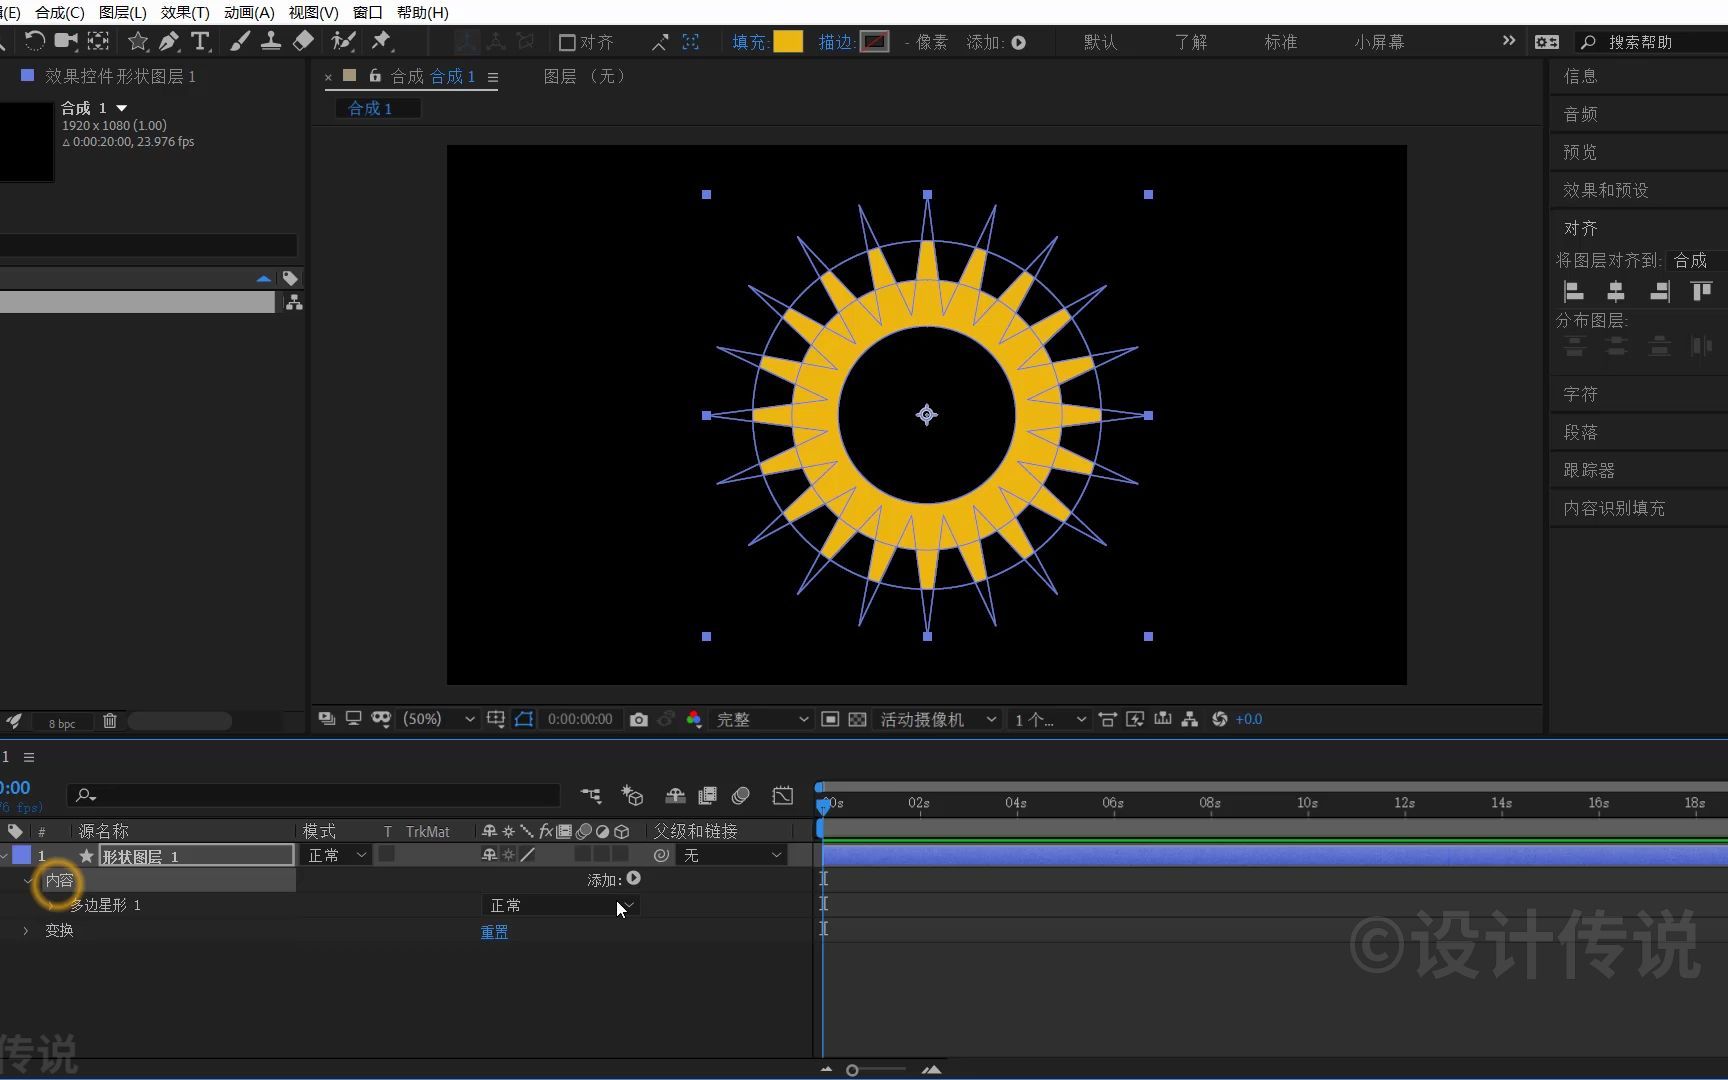Open the 多边星形 1 blend mode dropdown
The image size is (1728, 1080).
click(x=560, y=905)
